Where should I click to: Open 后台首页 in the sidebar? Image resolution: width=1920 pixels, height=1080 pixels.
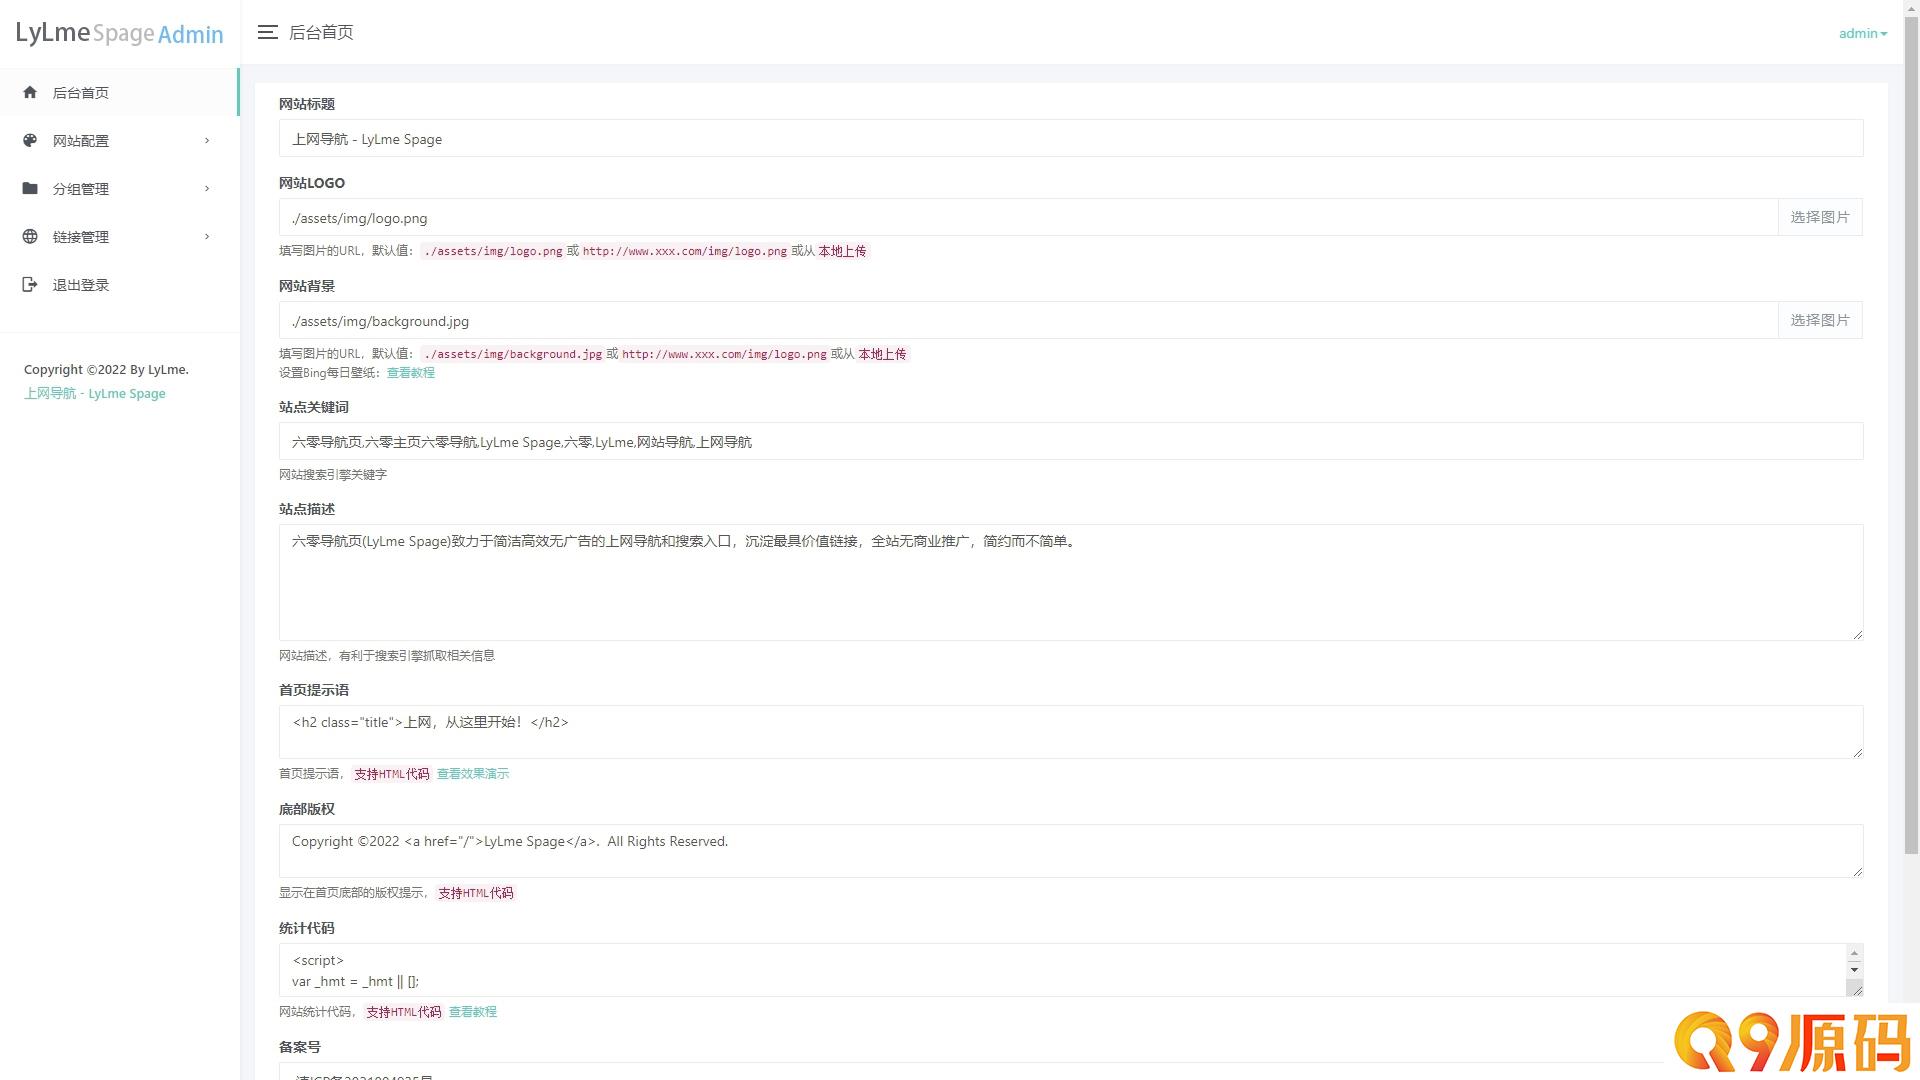coord(119,92)
